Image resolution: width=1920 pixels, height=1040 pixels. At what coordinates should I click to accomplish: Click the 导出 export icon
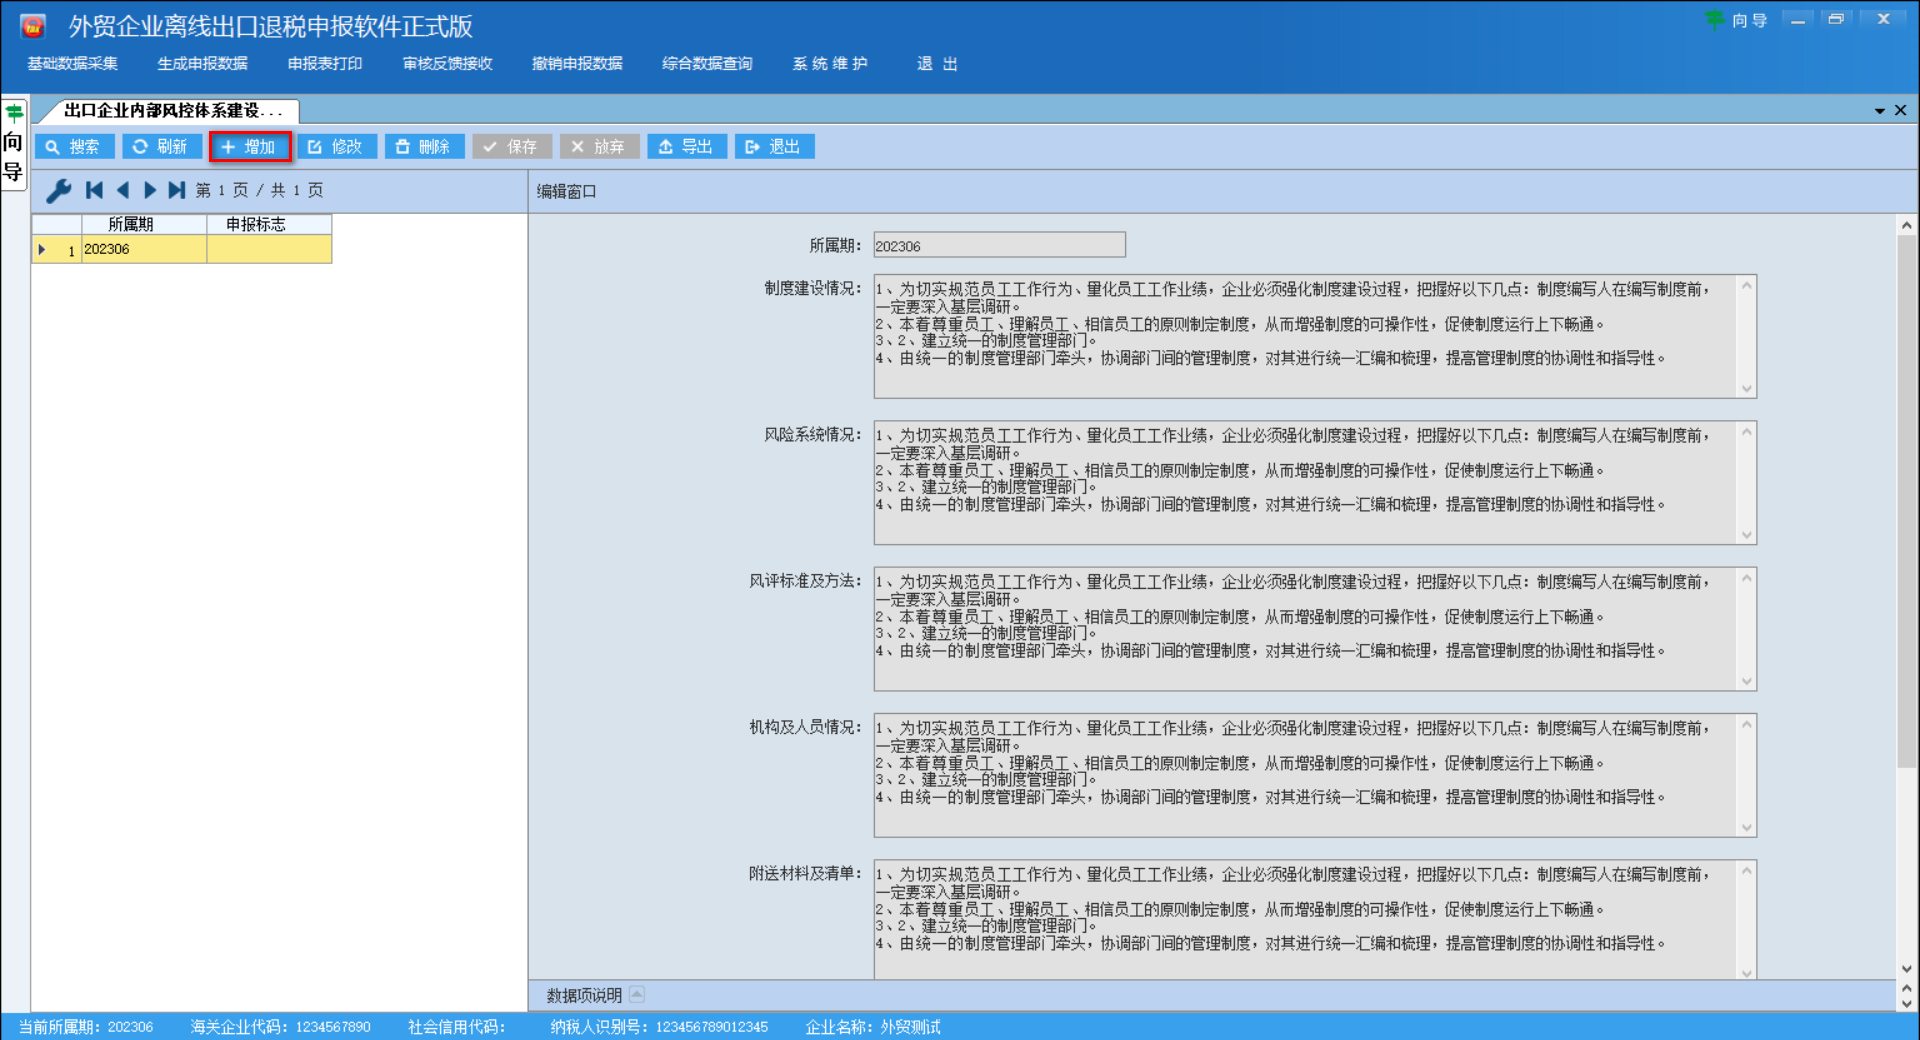[x=667, y=146]
